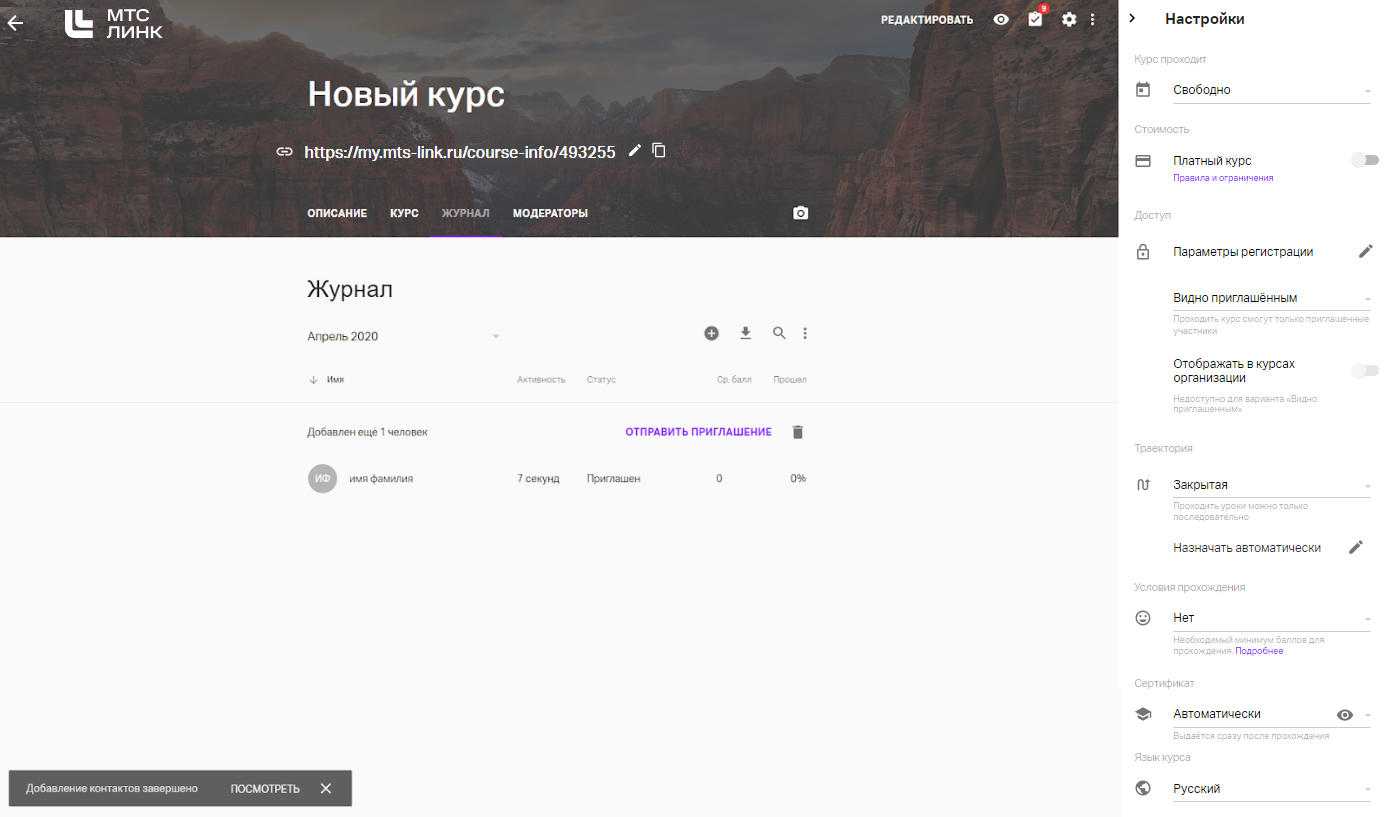The image size is (1388, 817).
Task: Click Статус column header
Action: tap(601, 380)
